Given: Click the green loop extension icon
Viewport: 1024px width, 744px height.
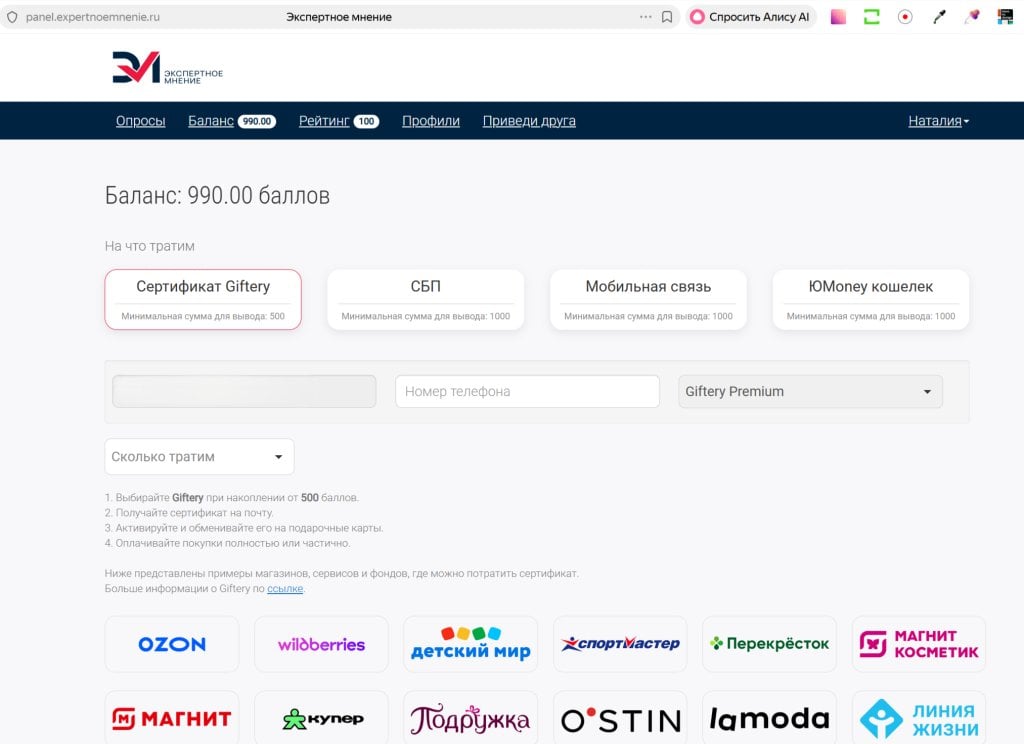Looking at the screenshot, I should [871, 17].
